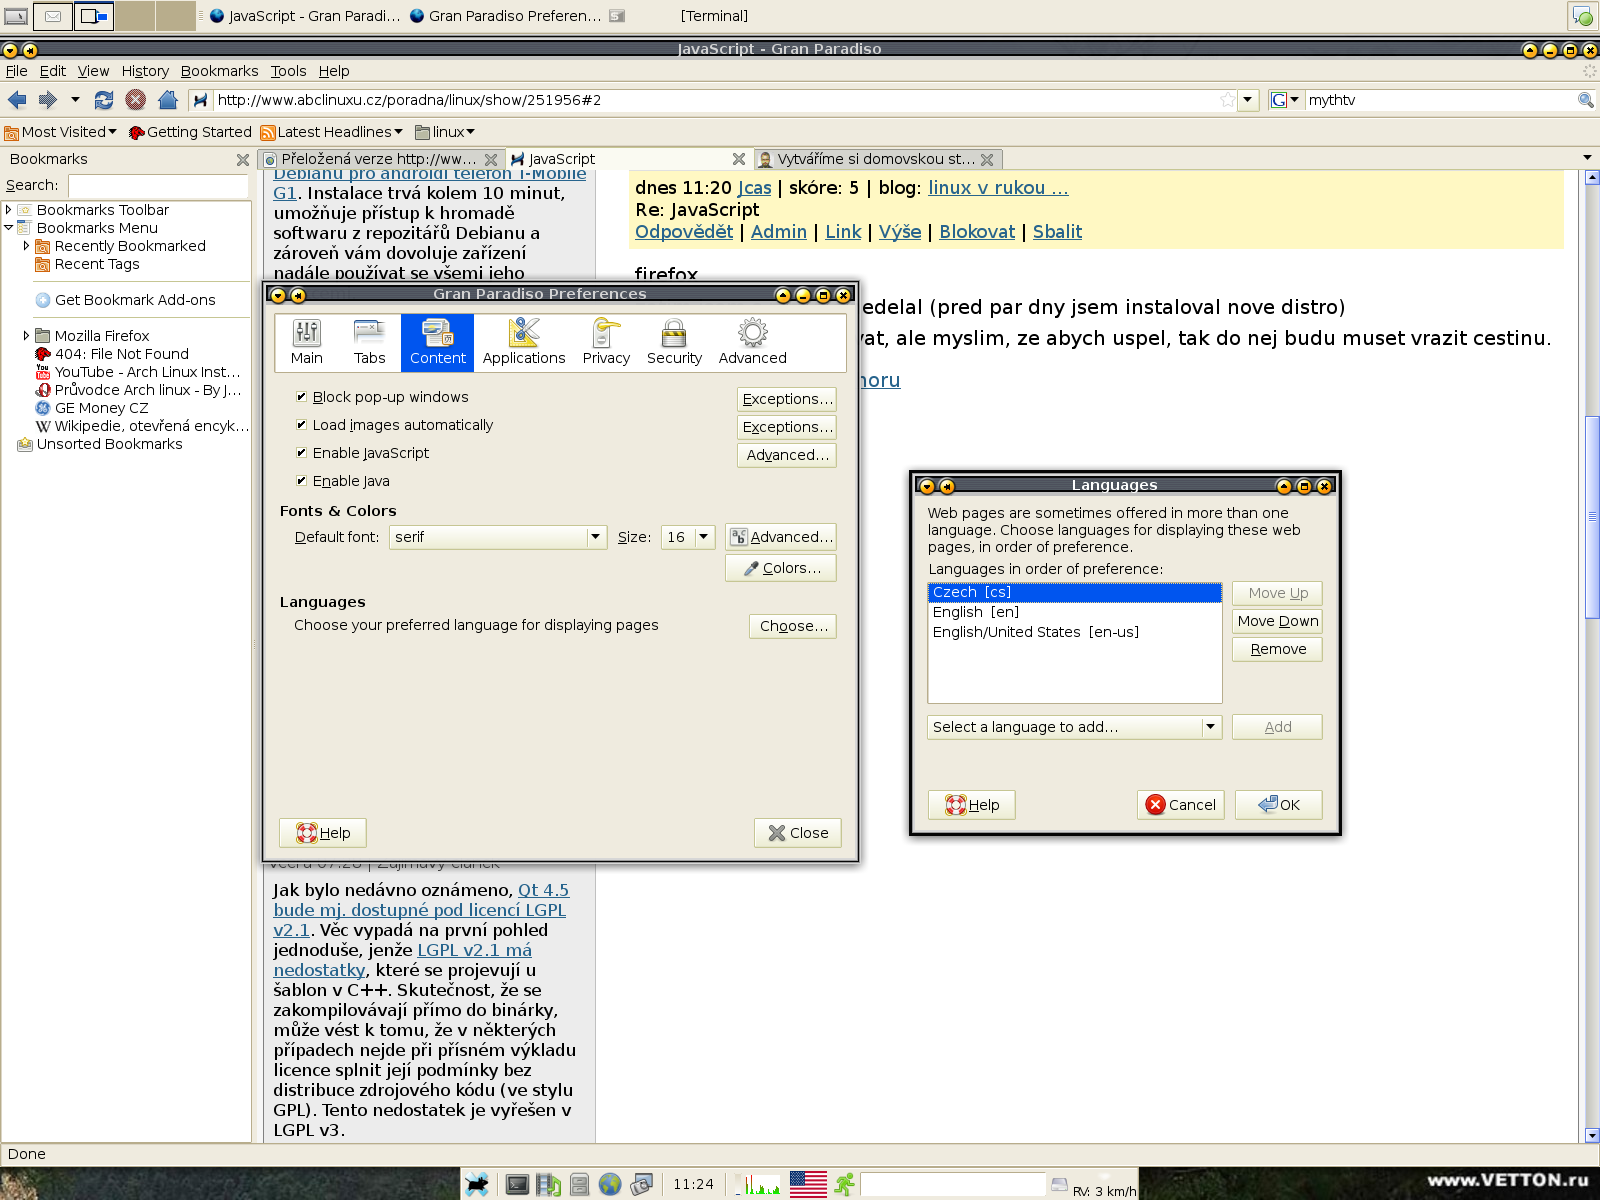Click Choose languages button
Viewport: 1600px width, 1200px height.
(793, 626)
